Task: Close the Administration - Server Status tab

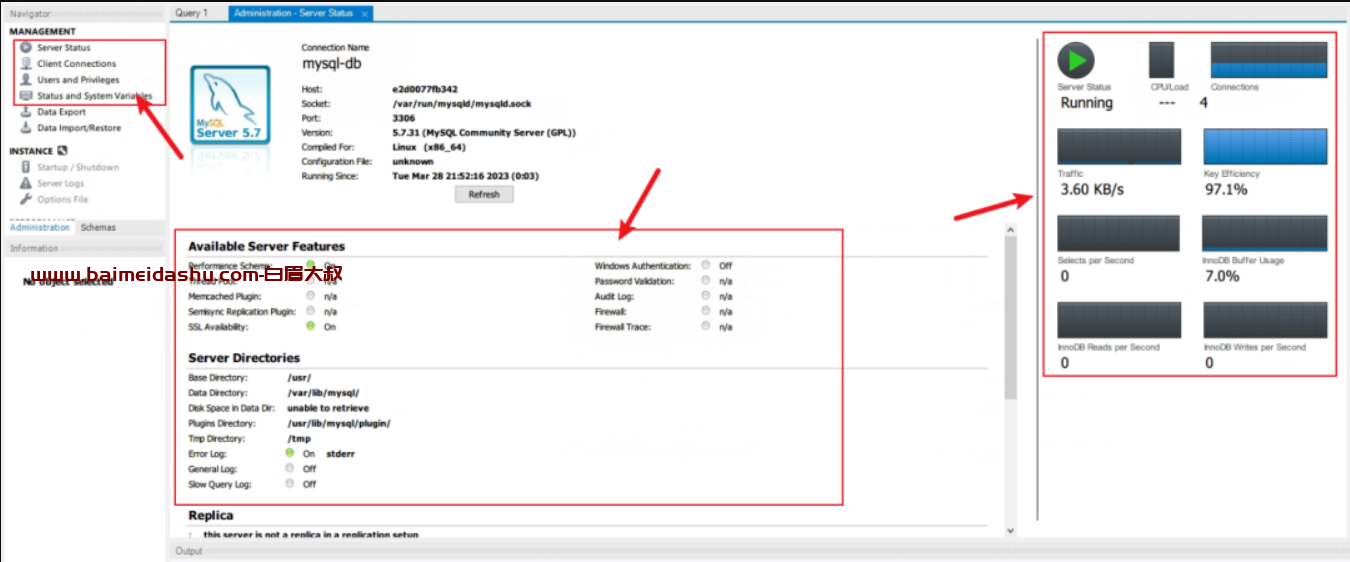Action: coord(365,13)
